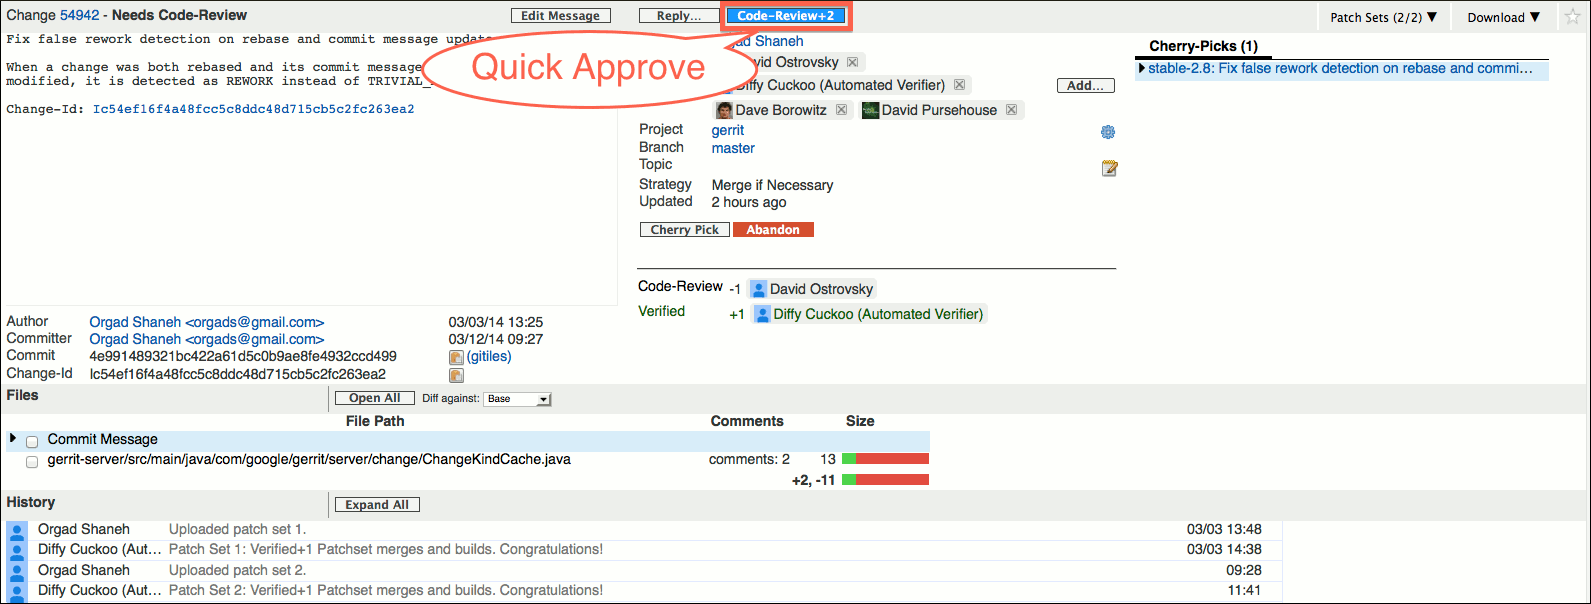This screenshot has width=1591, height=604.
Task: Copy the commit hash with the clipboard icon
Action: 456,357
